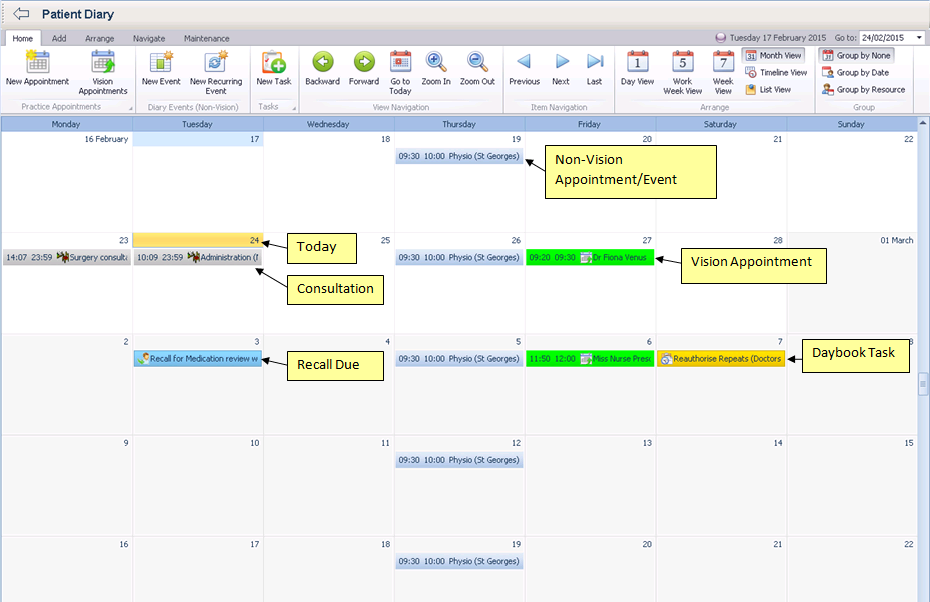Enable Group by Date
930x602 pixels.
coord(855,73)
